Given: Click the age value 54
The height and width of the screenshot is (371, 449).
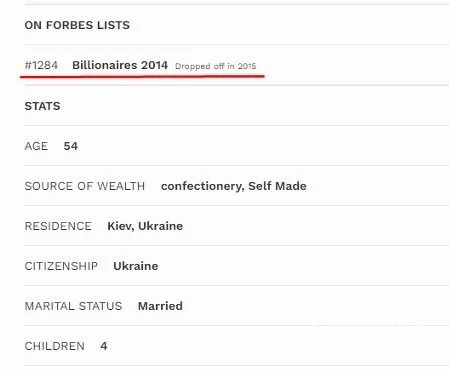Looking at the screenshot, I should tap(71, 146).
